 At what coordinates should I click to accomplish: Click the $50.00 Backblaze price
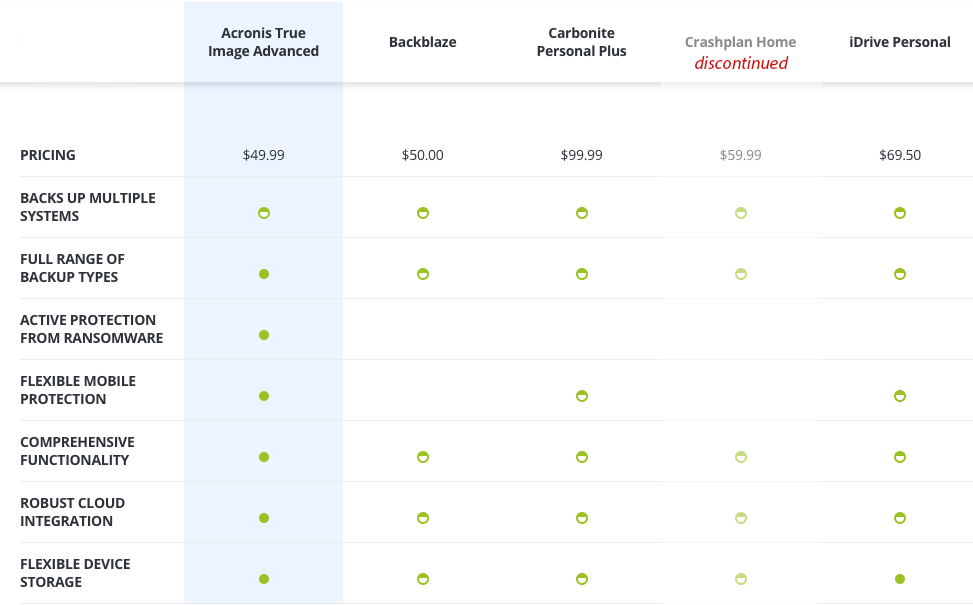tap(423, 155)
